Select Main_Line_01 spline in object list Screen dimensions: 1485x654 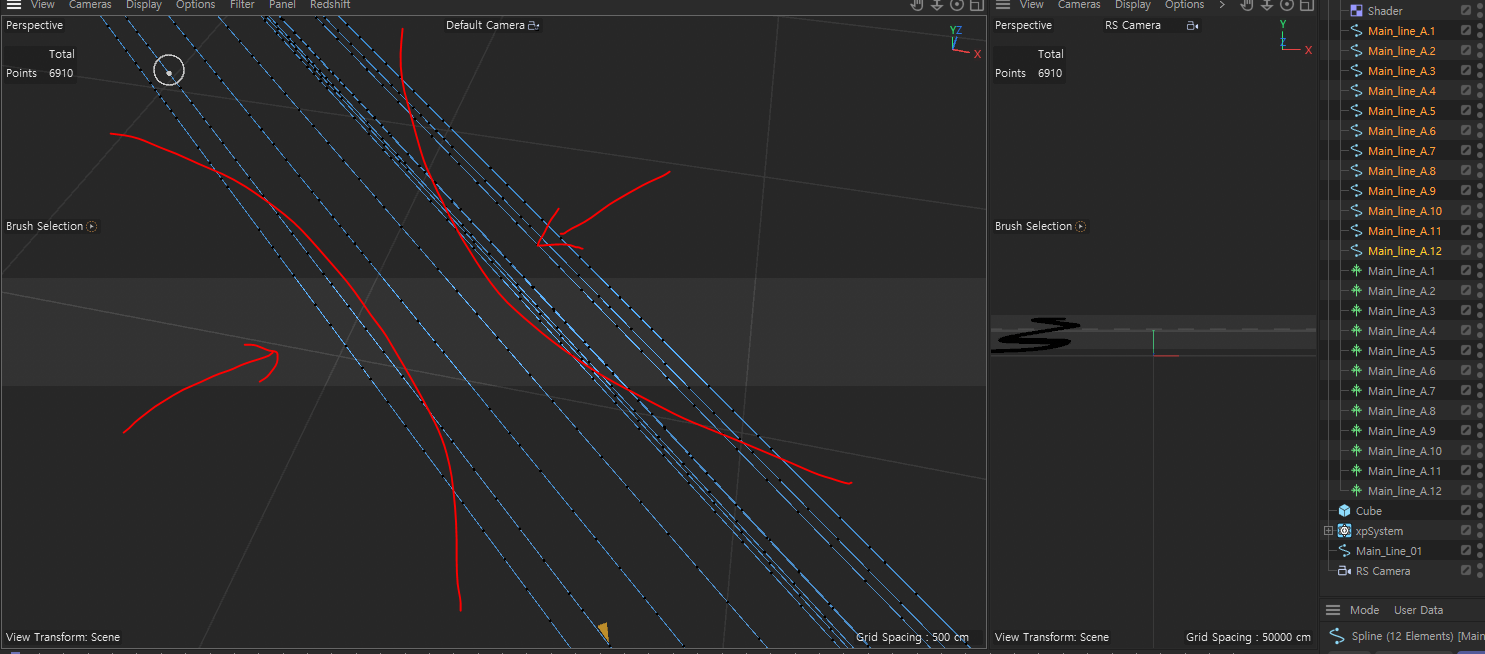click(x=1388, y=551)
